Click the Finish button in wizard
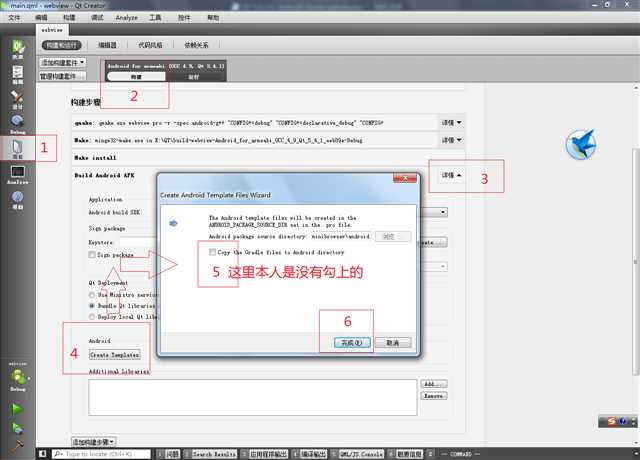The height and width of the screenshot is (460, 640). point(352,343)
